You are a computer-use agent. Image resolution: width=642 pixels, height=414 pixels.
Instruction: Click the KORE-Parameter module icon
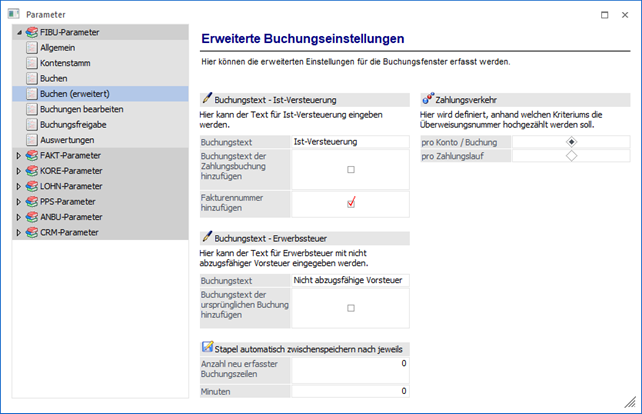pyautogui.click(x=32, y=171)
